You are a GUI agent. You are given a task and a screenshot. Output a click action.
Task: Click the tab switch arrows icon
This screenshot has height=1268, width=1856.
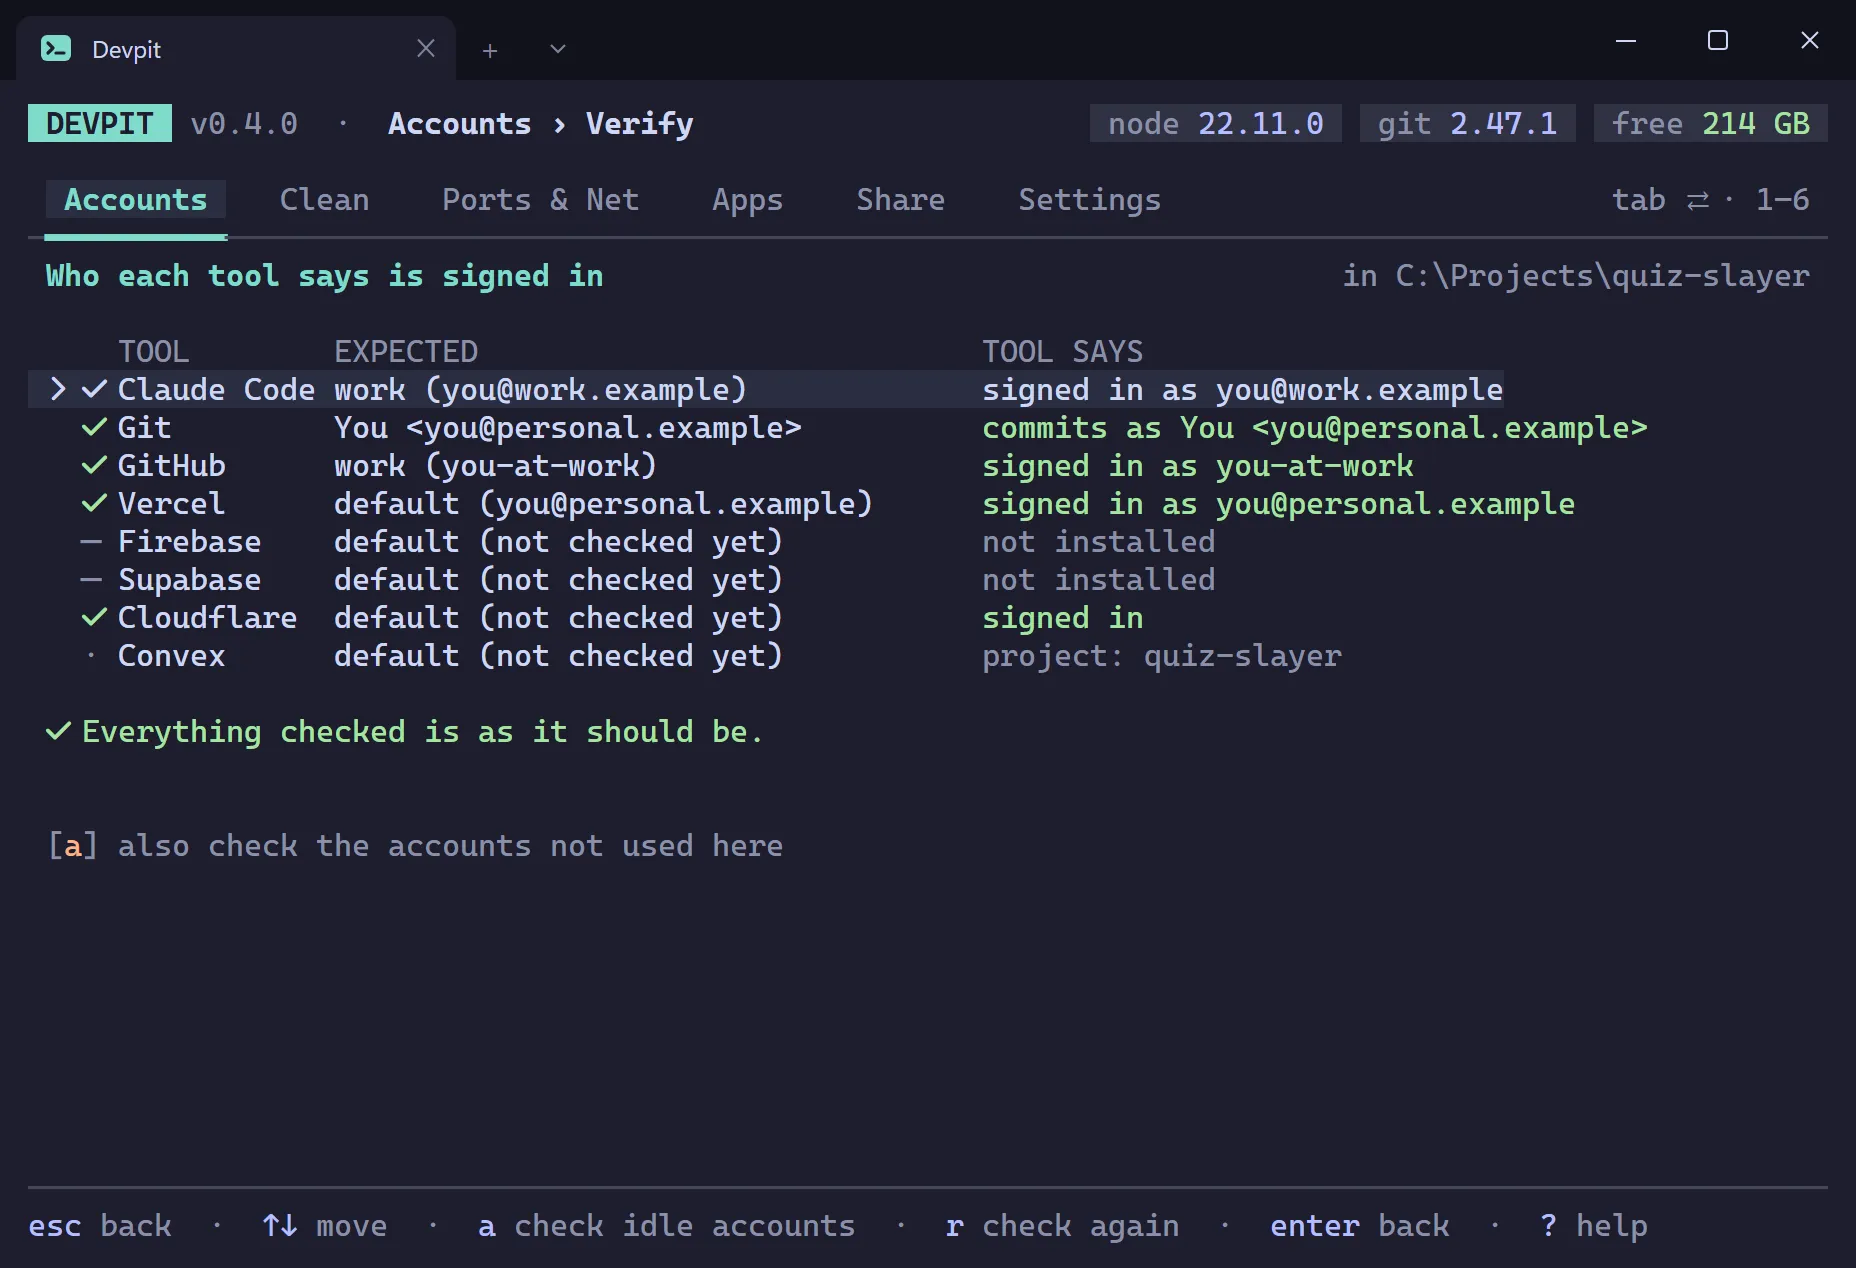[x=1698, y=201]
